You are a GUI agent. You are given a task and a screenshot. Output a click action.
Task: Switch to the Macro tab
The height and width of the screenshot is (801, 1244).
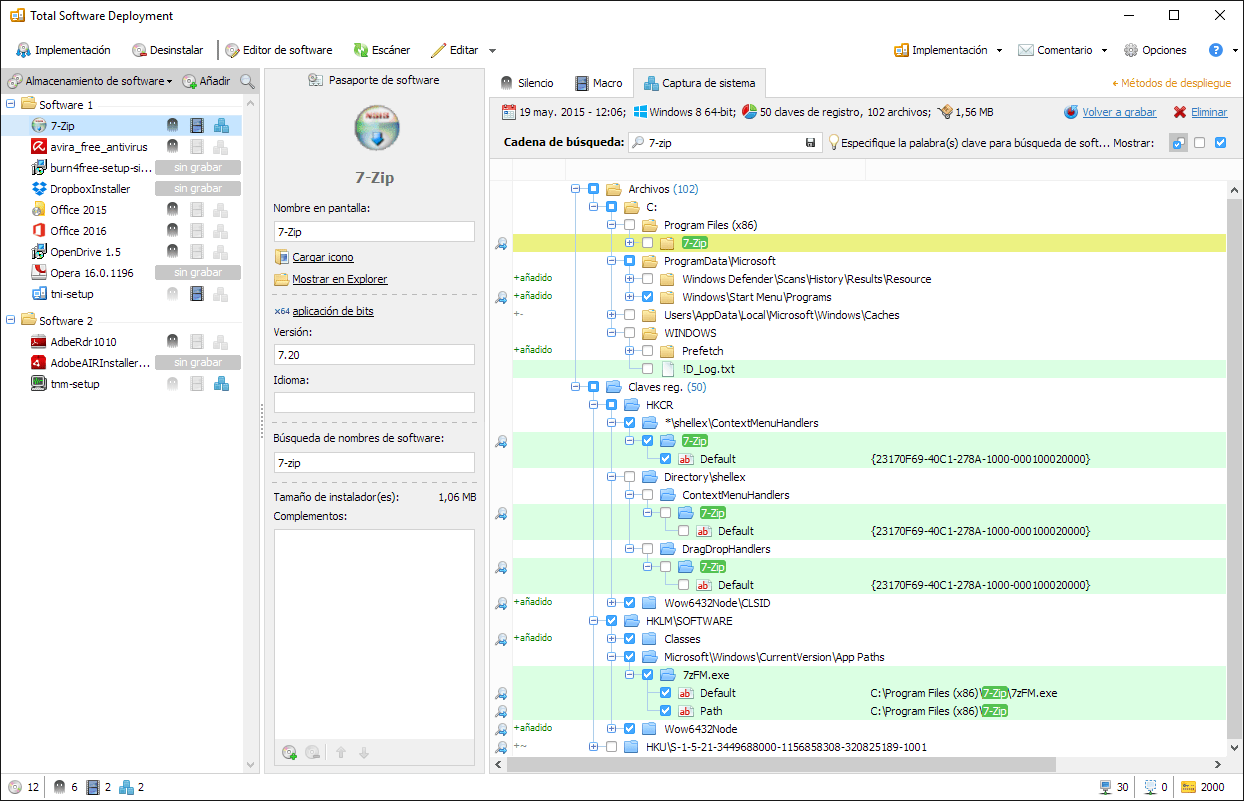point(598,83)
